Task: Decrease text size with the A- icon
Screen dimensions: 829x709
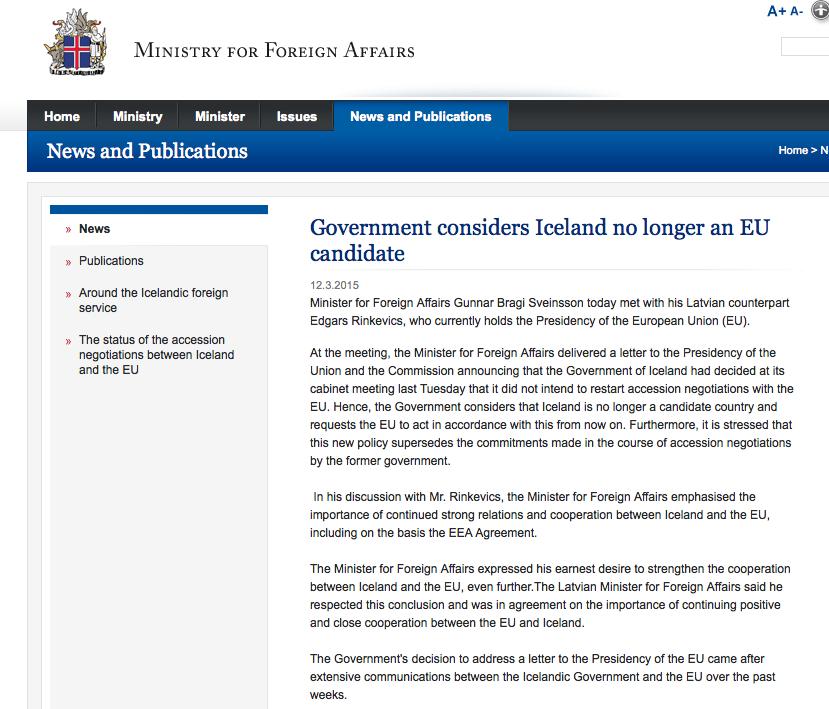Action: tap(797, 11)
